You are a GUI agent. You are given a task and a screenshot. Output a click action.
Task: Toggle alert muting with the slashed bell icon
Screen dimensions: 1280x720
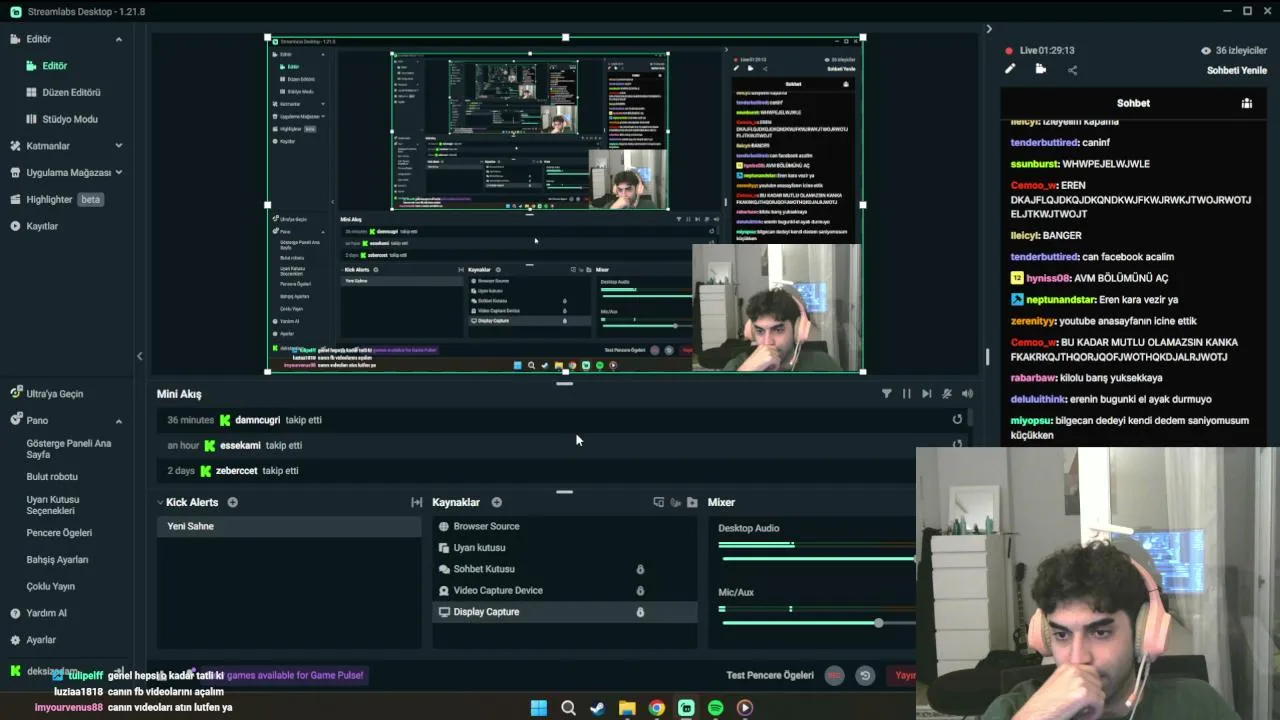tap(946, 394)
